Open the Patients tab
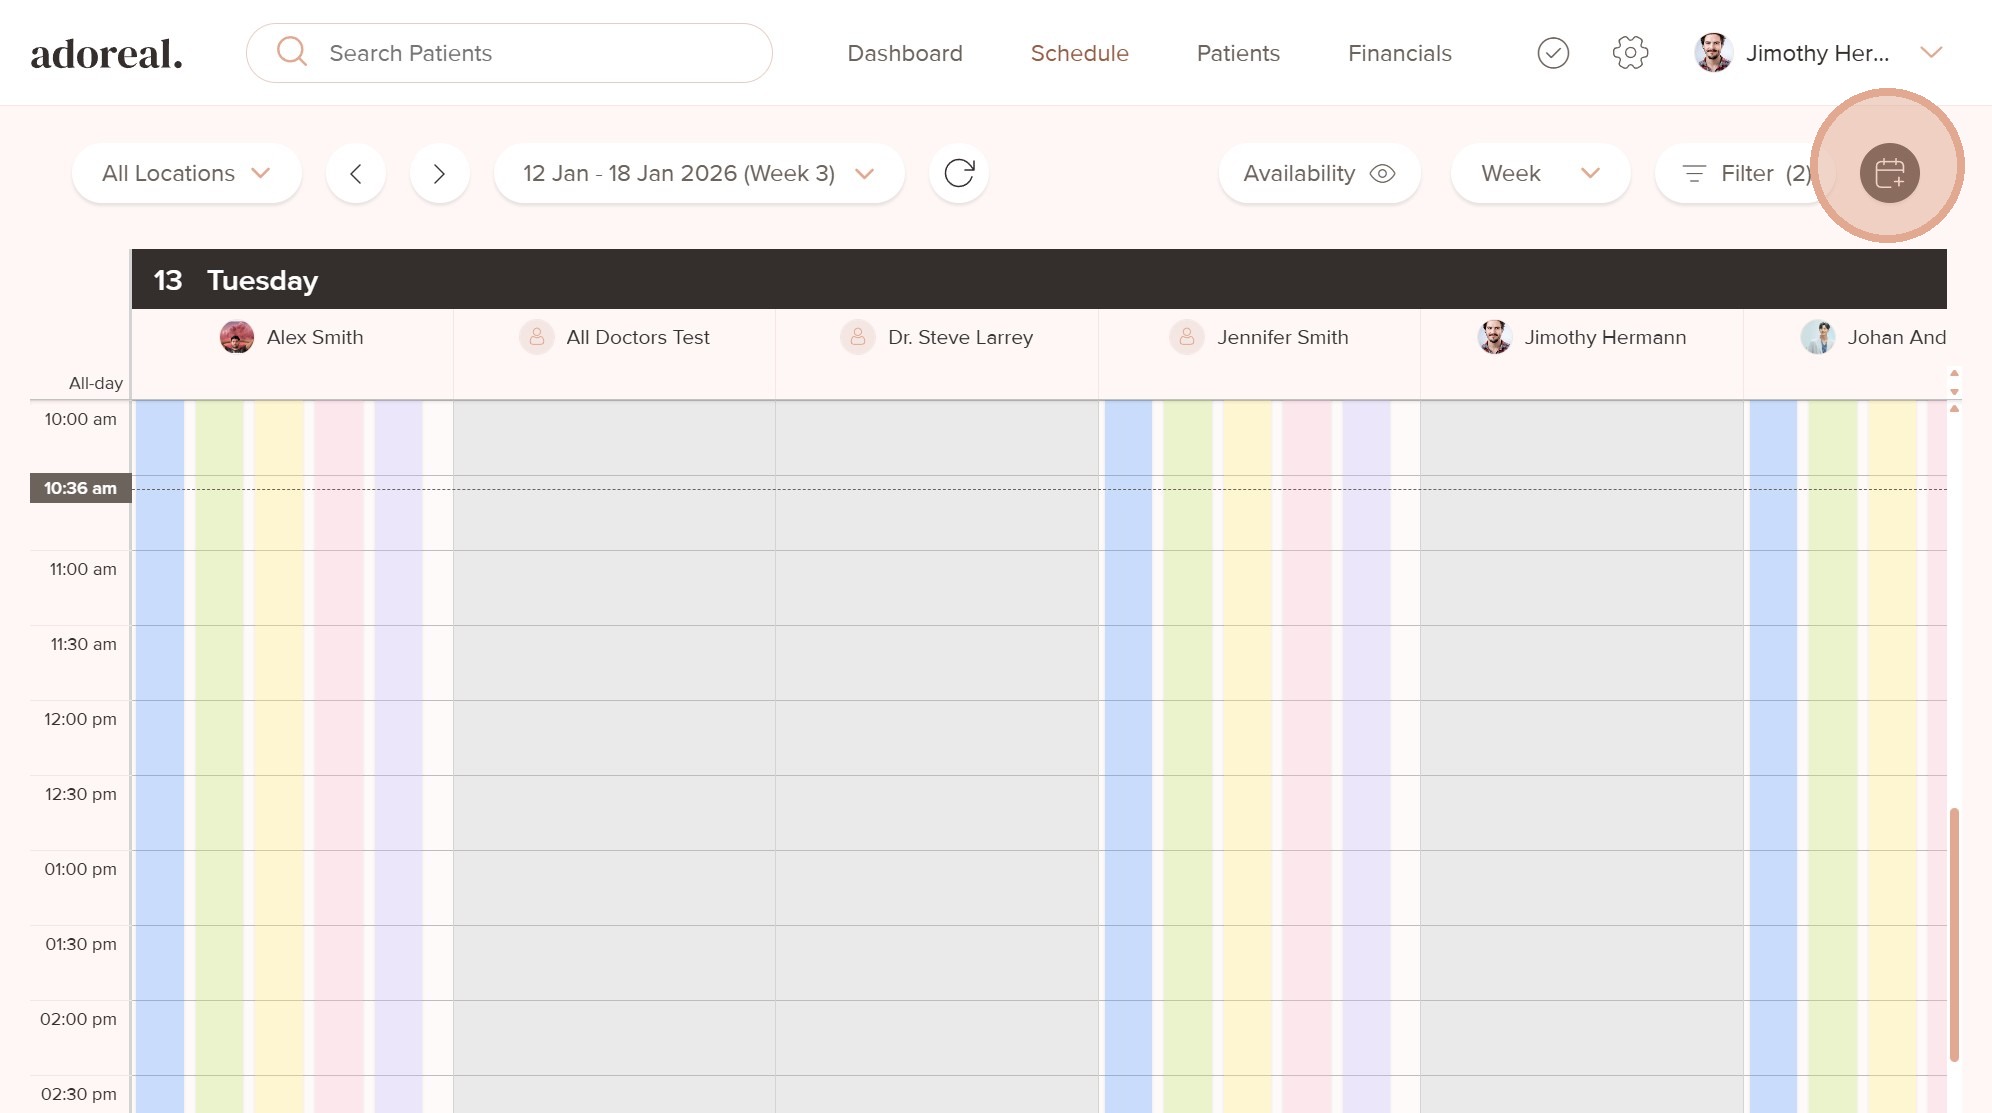This screenshot has width=1992, height=1113. pyautogui.click(x=1238, y=53)
